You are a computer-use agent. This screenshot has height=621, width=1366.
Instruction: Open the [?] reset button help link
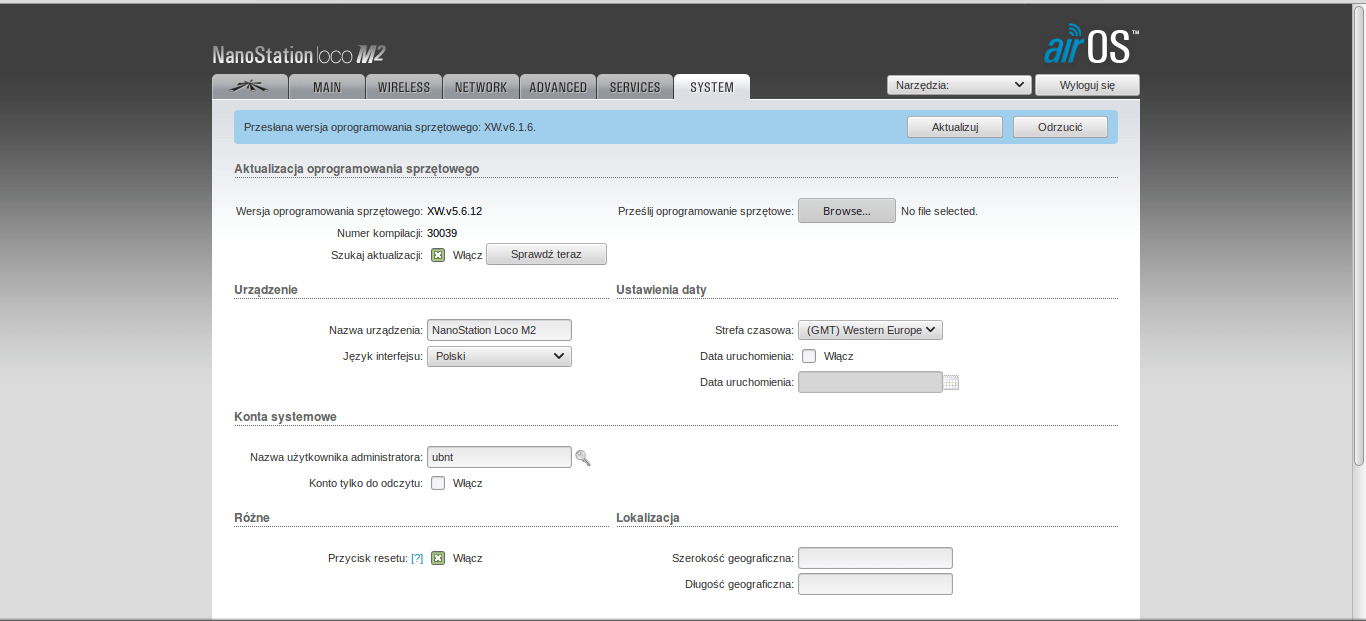[417, 558]
